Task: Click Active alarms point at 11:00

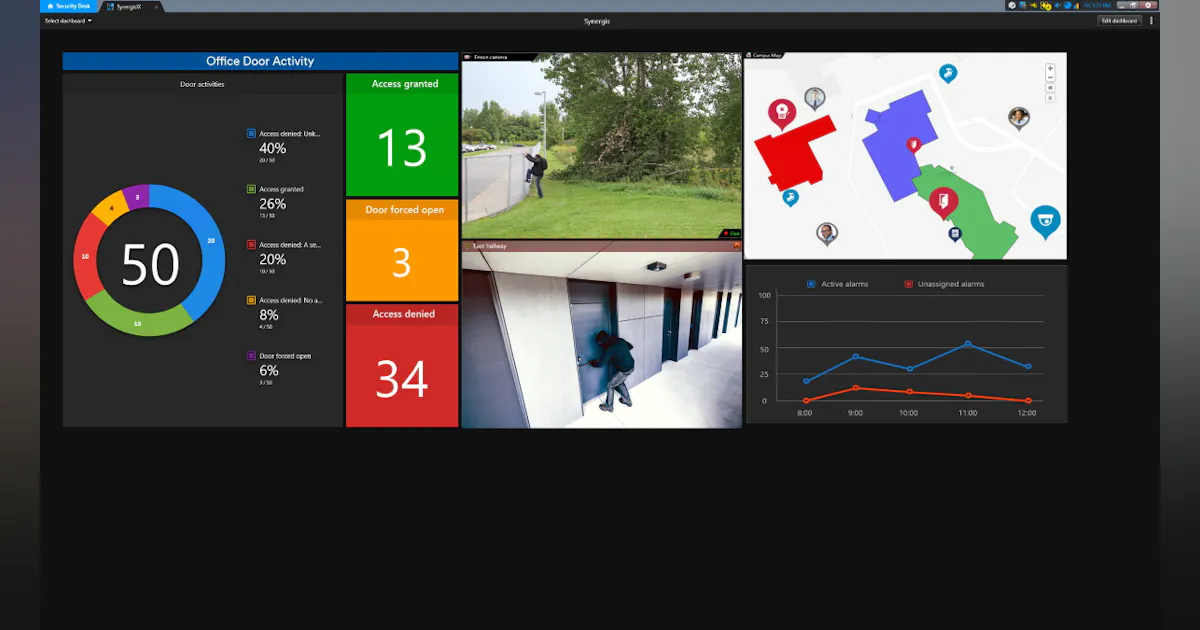Action: click(x=968, y=344)
